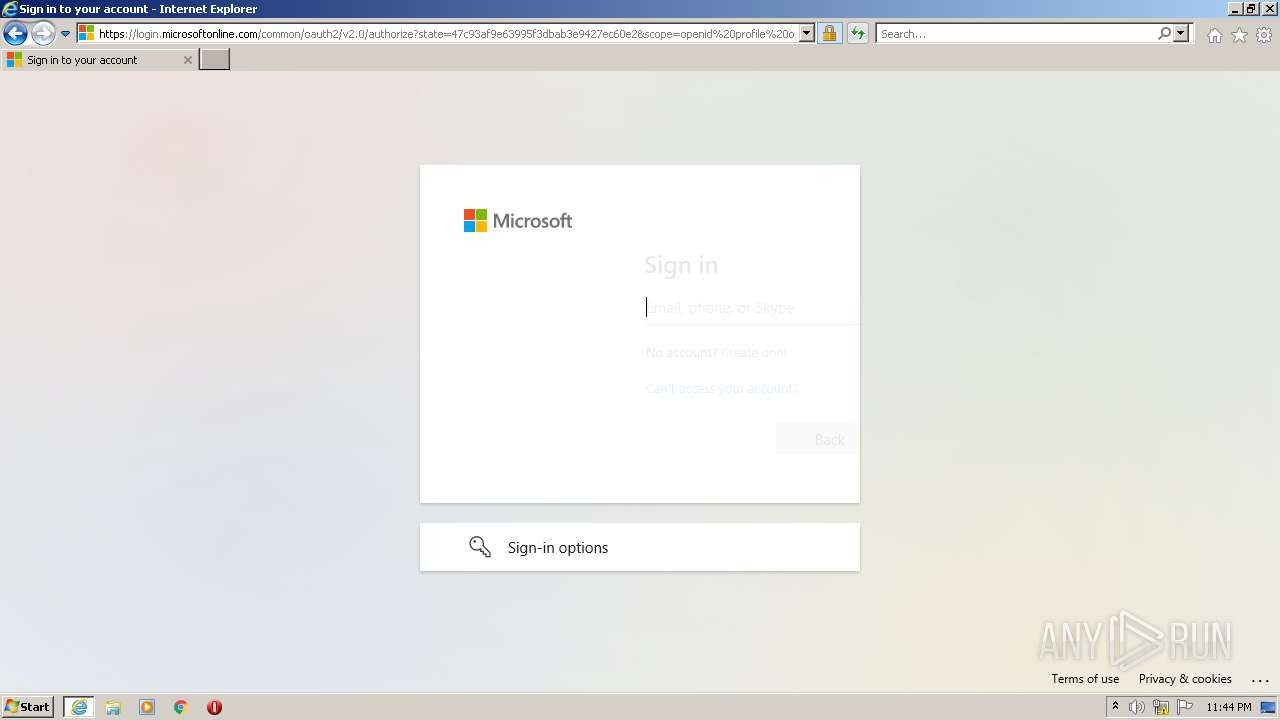Click the clock showing 11:44 PM
The image size is (1280, 720).
1229,707
